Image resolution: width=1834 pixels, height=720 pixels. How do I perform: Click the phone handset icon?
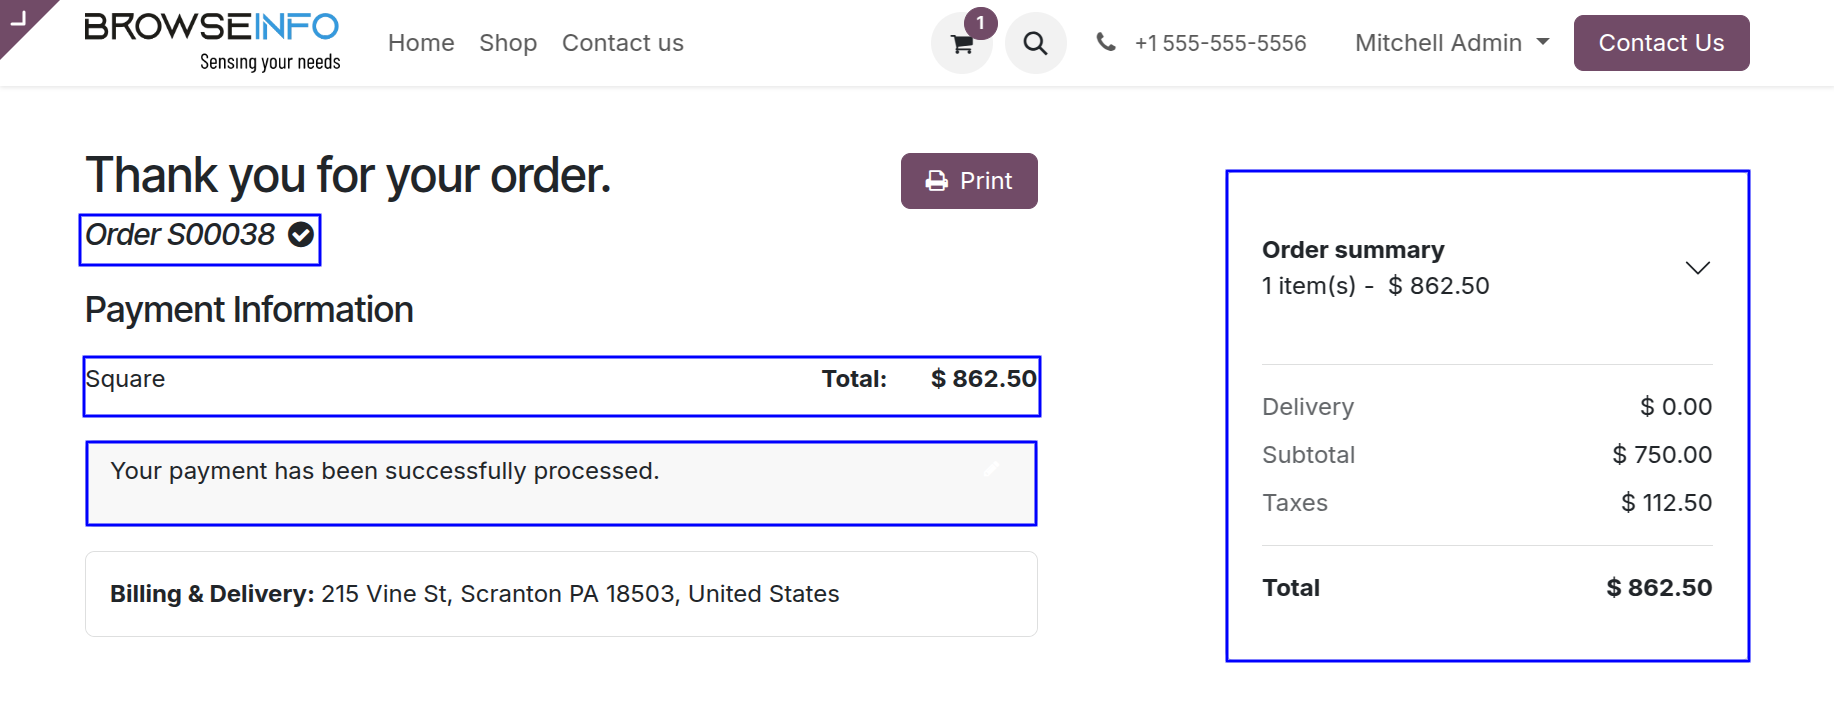point(1105,42)
